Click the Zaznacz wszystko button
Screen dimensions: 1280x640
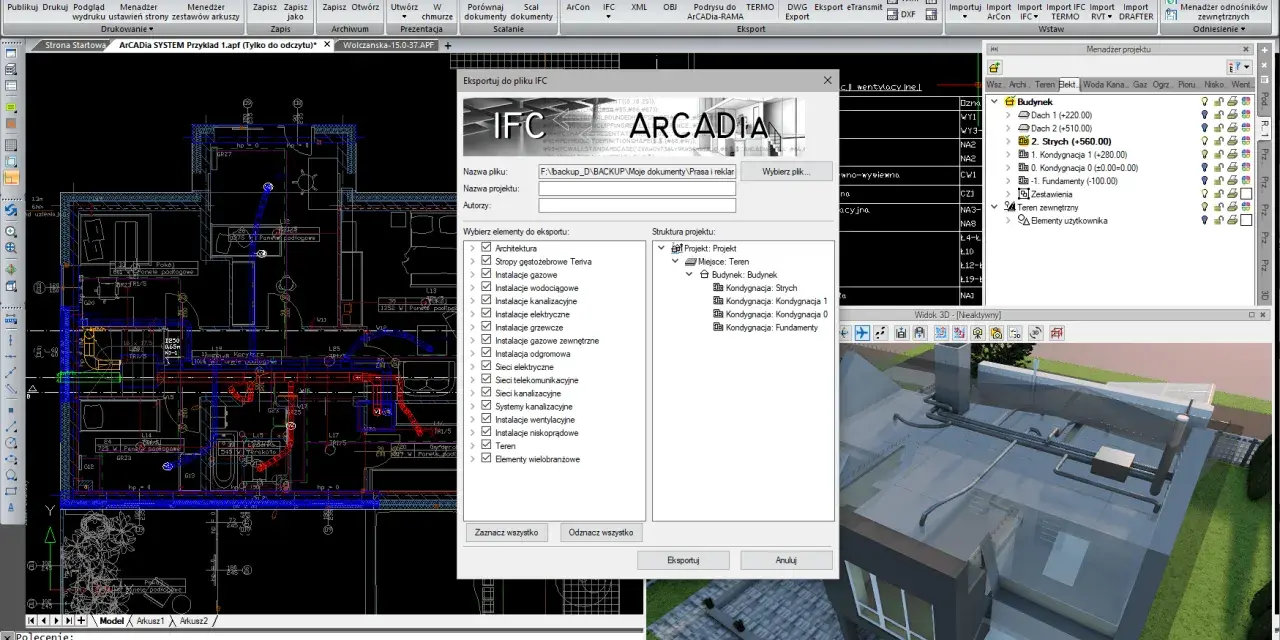[x=506, y=533]
